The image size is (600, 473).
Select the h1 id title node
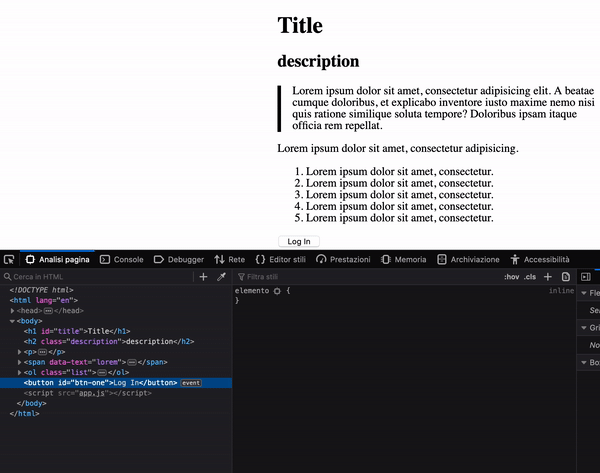(77, 331)
